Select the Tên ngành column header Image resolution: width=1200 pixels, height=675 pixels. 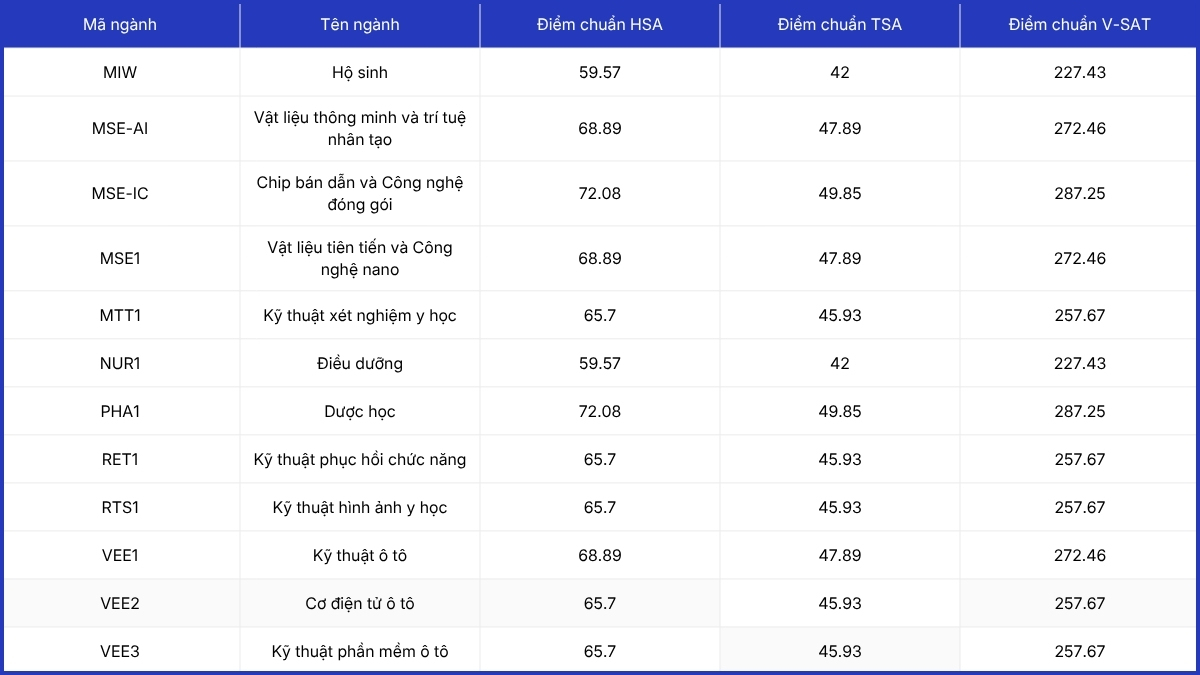pos(360,25)
